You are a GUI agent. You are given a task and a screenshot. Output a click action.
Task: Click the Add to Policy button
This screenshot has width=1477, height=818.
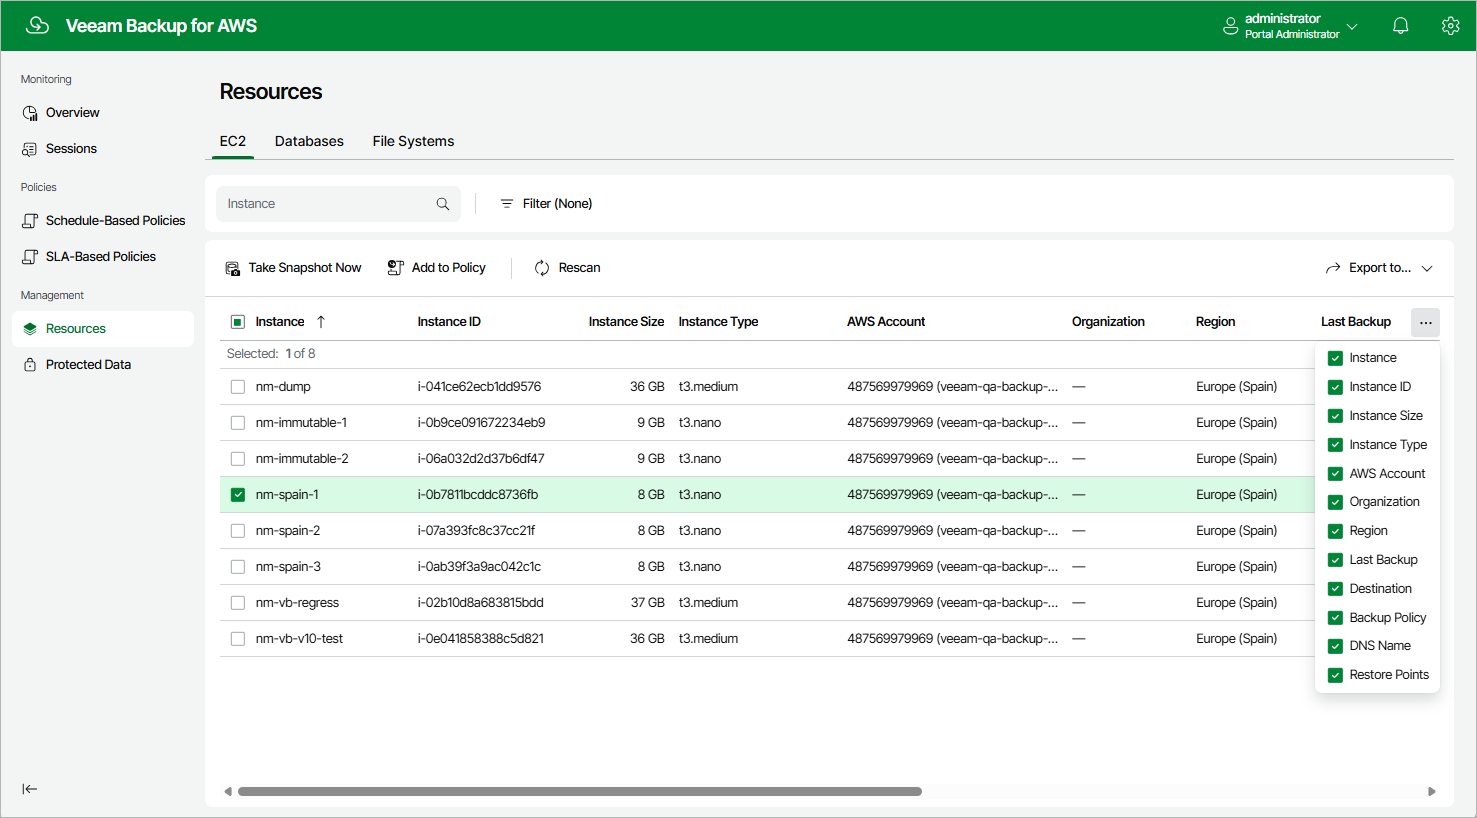coord(437,268)
